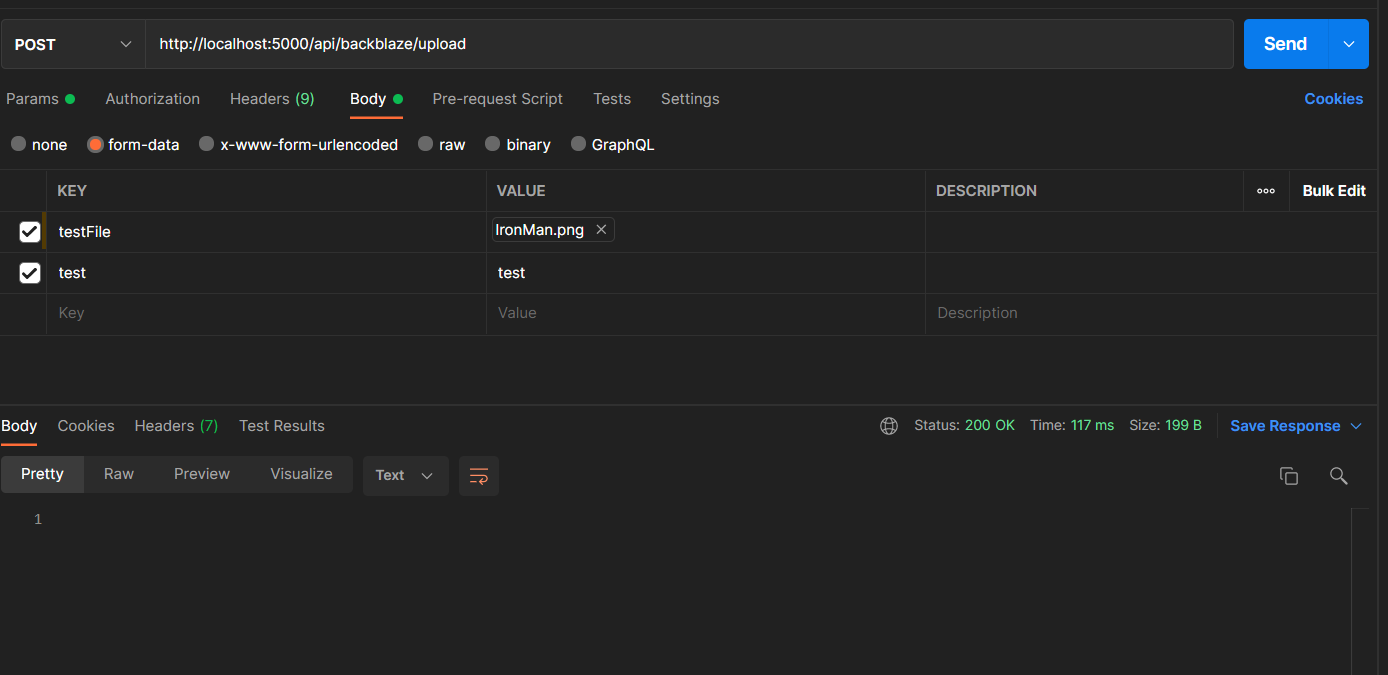1388x675 pixels.
Task: Open the Authorization tab
Action: pos(153,99)
